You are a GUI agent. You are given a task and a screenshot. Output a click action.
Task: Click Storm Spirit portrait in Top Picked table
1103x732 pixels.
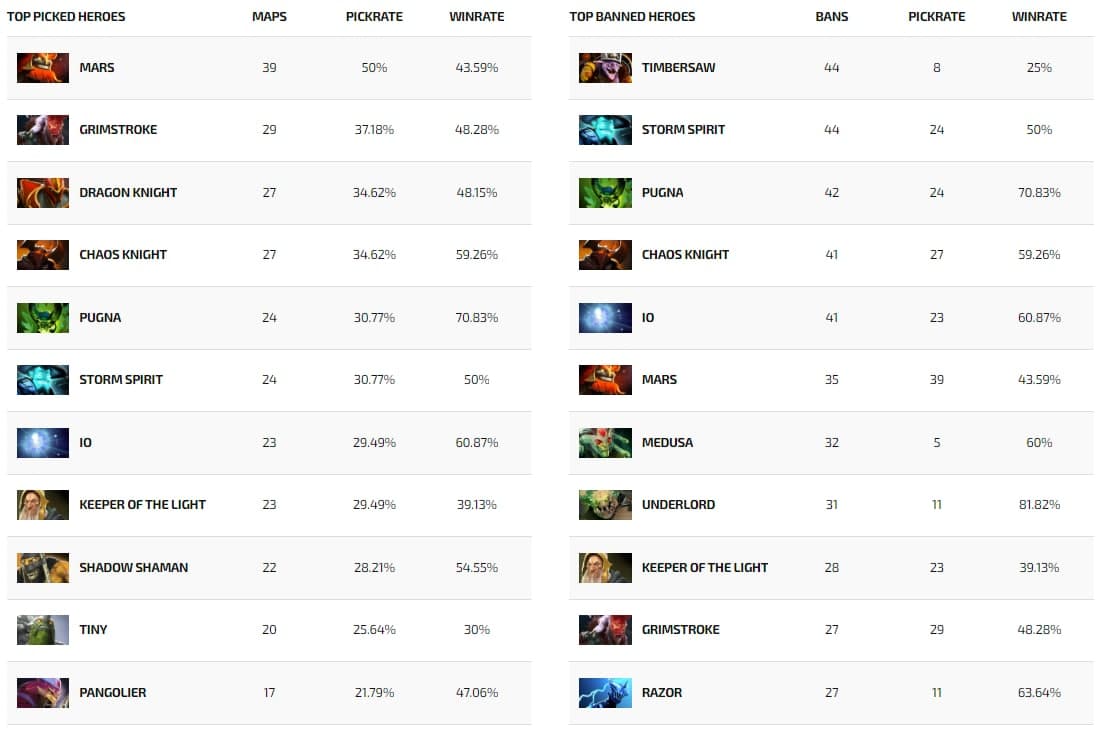click(x=43, y=380)
